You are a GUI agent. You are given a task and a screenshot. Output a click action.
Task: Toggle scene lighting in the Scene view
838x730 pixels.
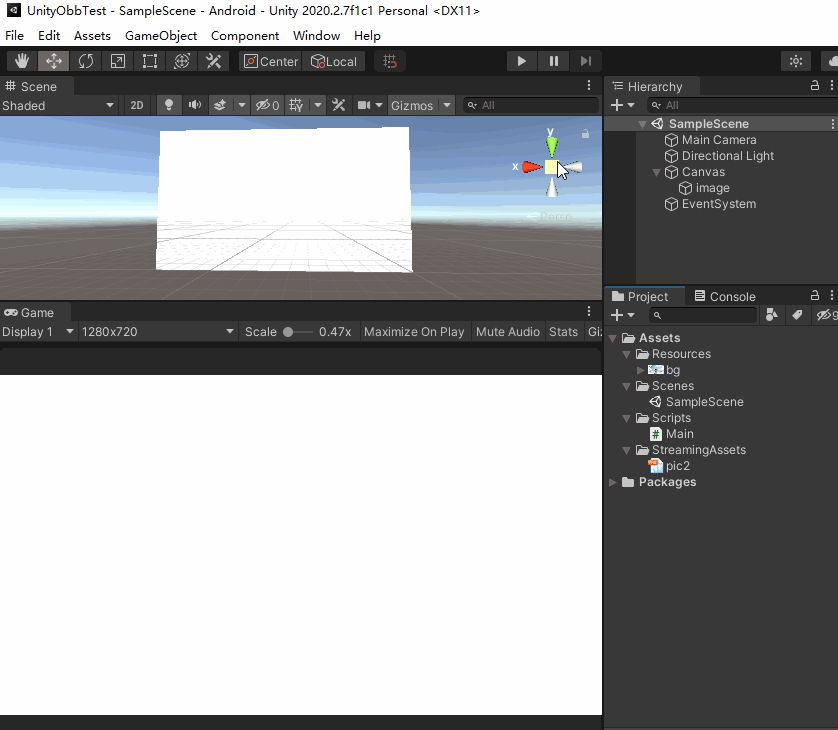coord(169,105)
